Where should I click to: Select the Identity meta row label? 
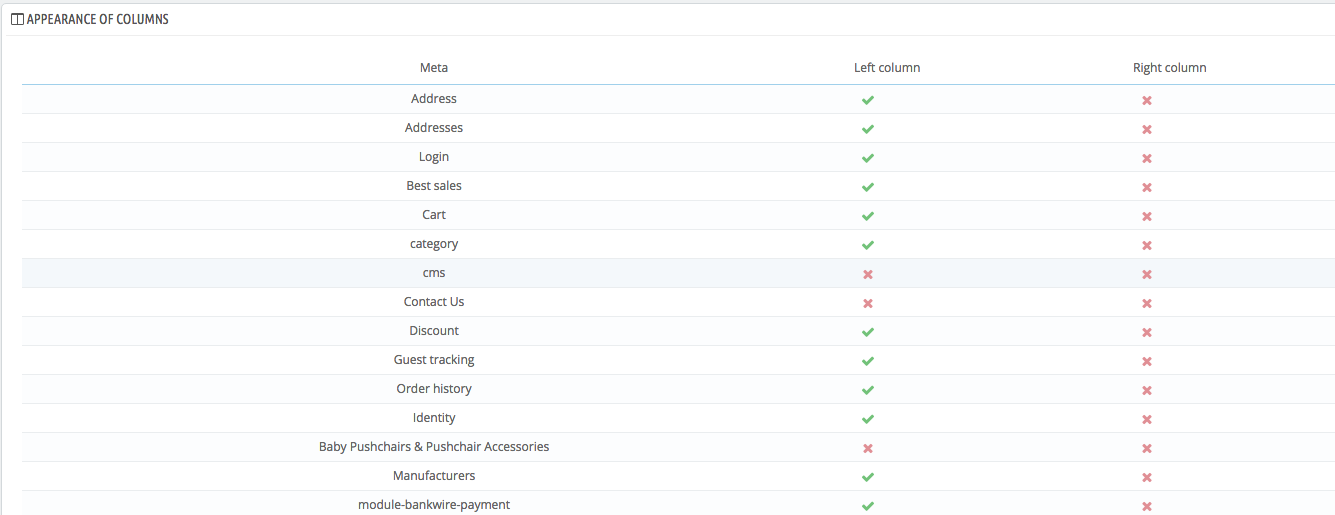point(434,418)
